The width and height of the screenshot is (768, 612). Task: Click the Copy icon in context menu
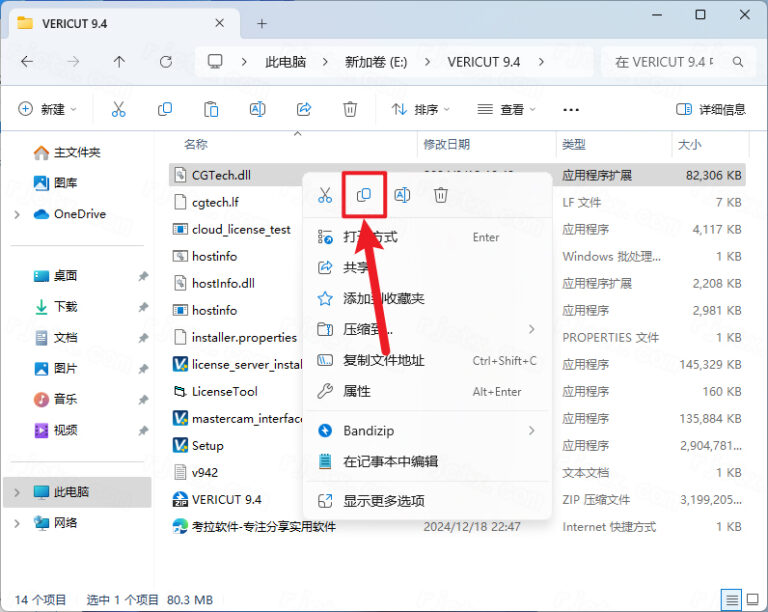[364, 195]
